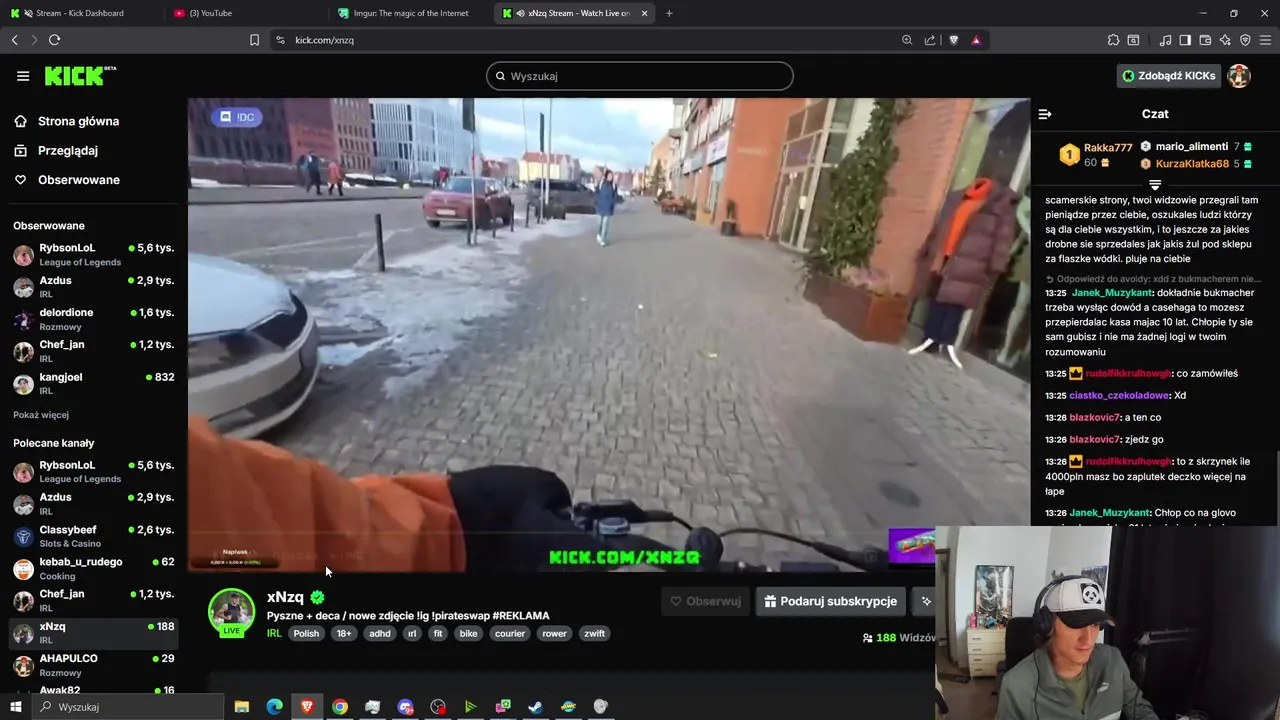Click Rakka777 top gifter in chat
The width and height of the screenshot is (1280, 720).
click(1108, 148)
